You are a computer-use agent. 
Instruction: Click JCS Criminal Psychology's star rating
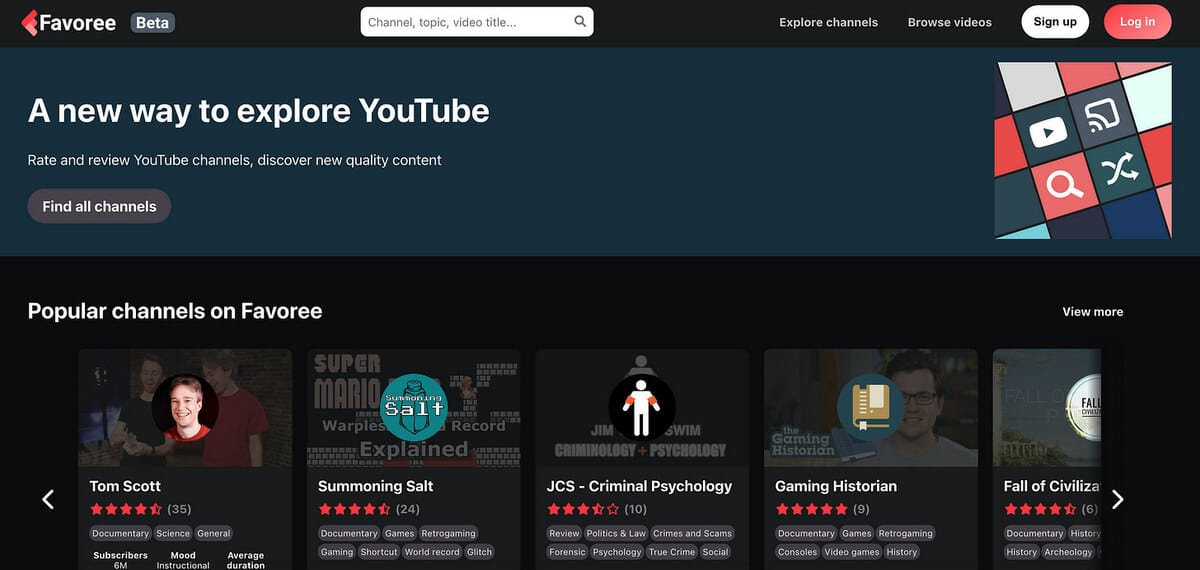coord(583,509)
